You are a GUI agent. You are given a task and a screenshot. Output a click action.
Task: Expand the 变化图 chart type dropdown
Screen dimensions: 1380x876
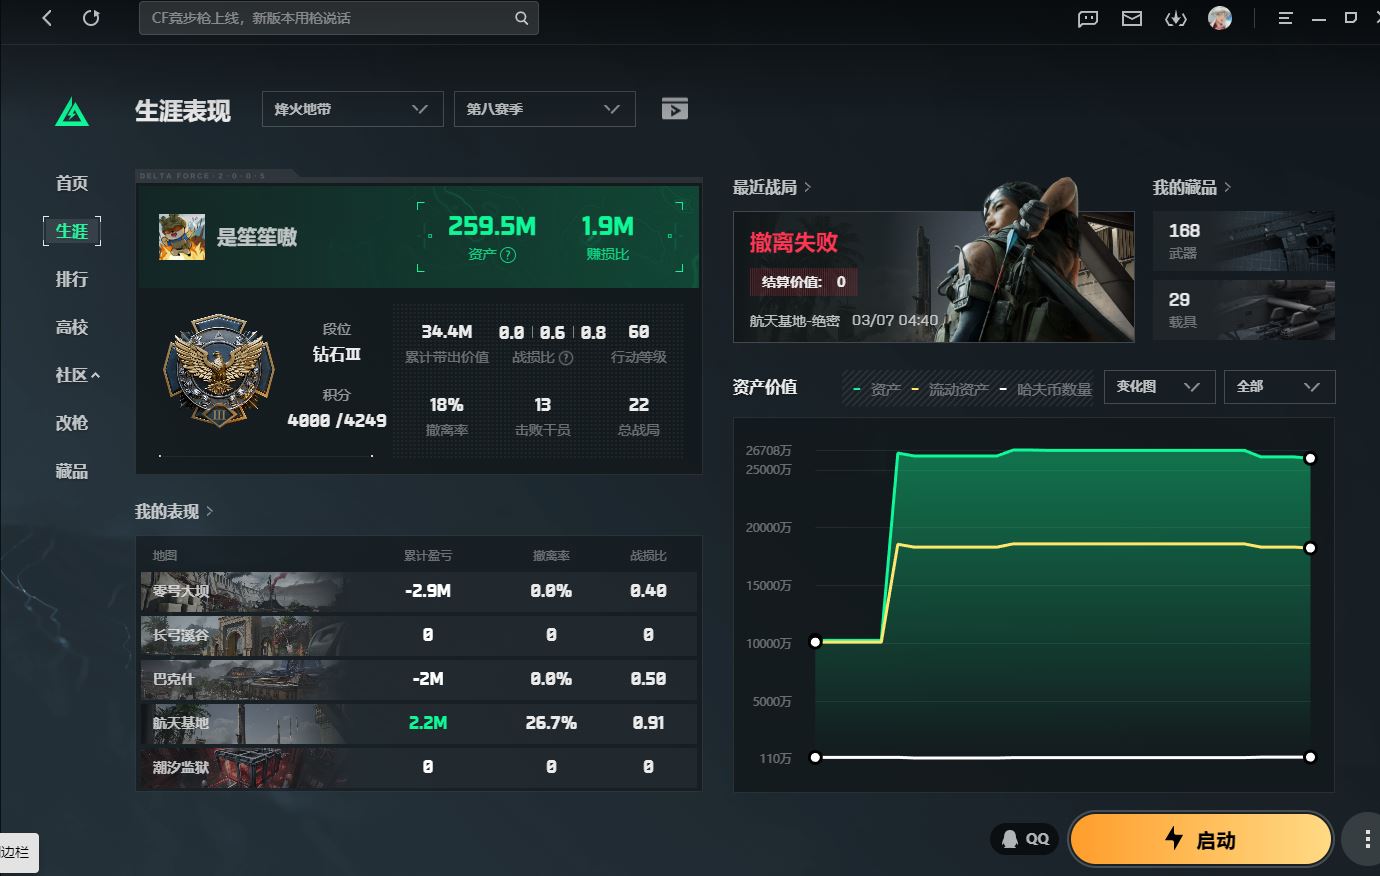pyautogui.click(x=1159, y=387)
